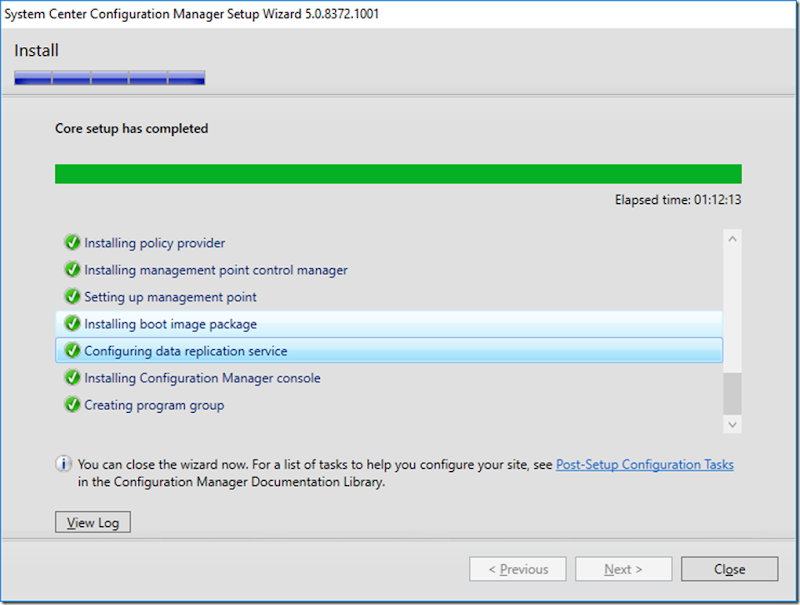Click the green check icon beside Installing policy provider
800x605 pixels.
point(72,243)
